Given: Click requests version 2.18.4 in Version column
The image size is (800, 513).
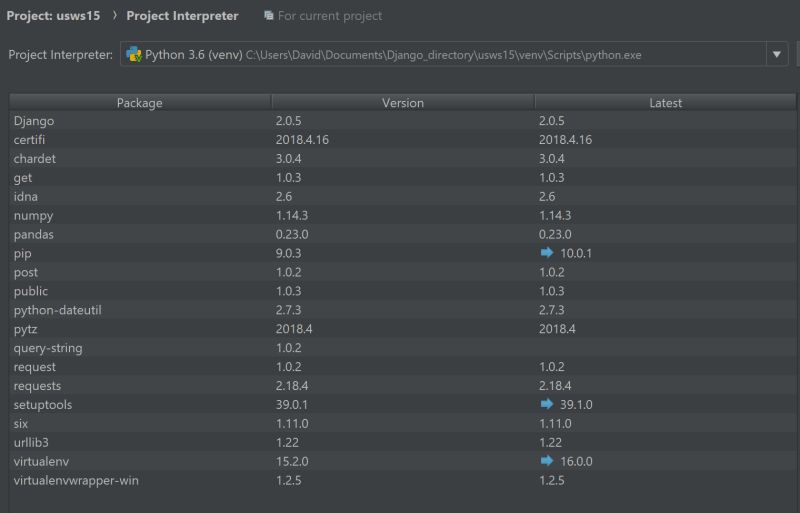Looking at the screenshot, I should click(x=292, y=385).
